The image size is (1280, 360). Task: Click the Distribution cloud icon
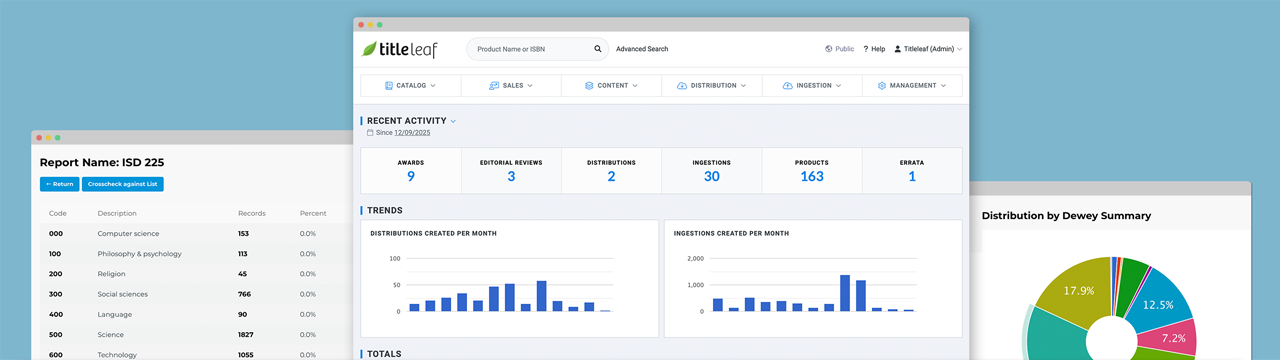click(x=682, y=86)
